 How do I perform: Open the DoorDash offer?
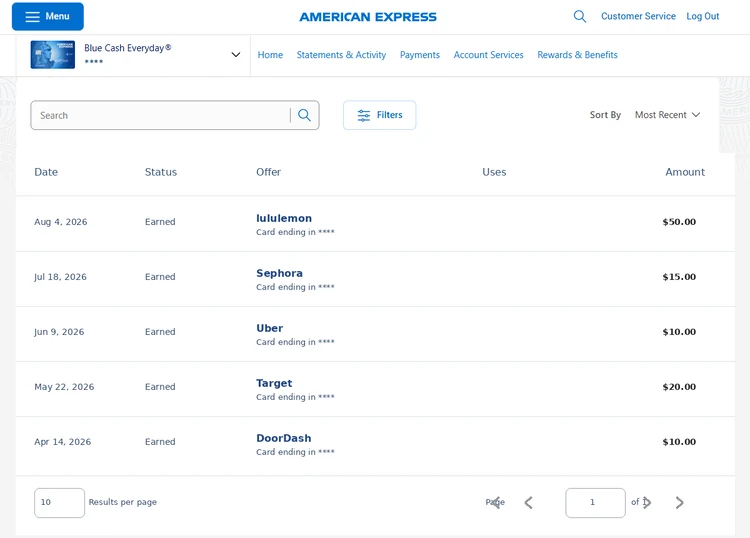[284, 438]
